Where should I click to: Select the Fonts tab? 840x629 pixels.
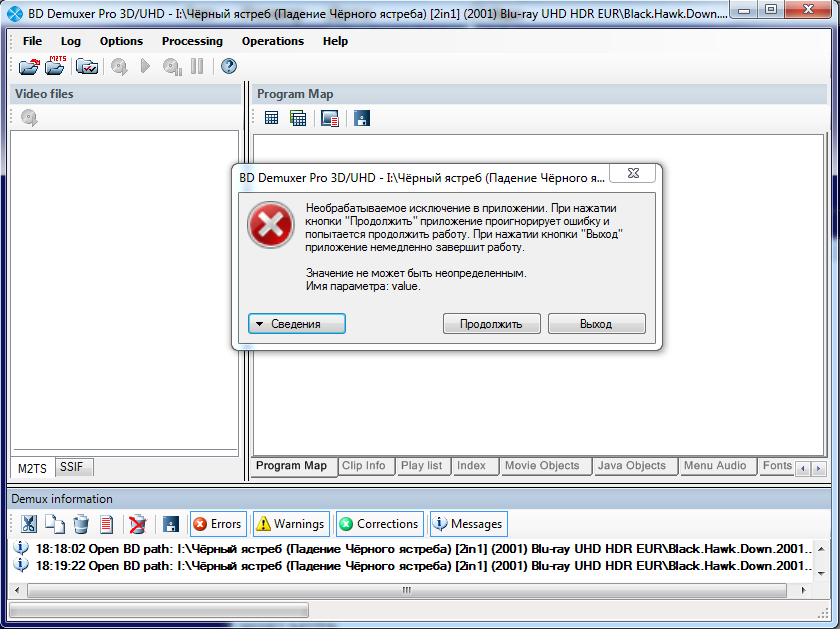[777, 466]
